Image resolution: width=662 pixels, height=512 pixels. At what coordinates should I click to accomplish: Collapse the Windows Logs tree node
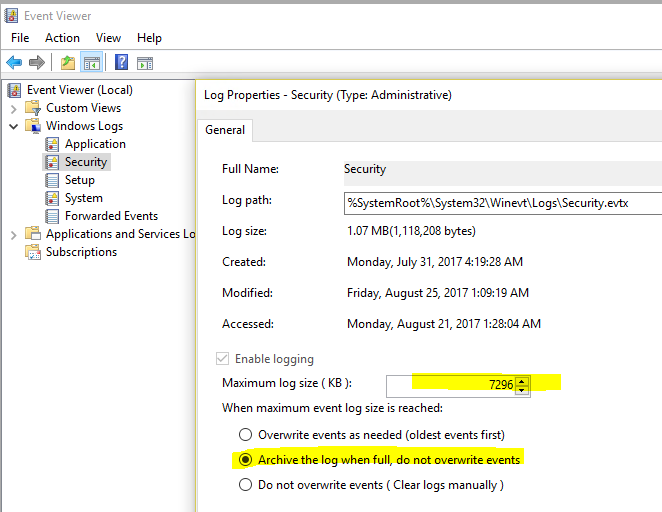(x=14, y=126)
